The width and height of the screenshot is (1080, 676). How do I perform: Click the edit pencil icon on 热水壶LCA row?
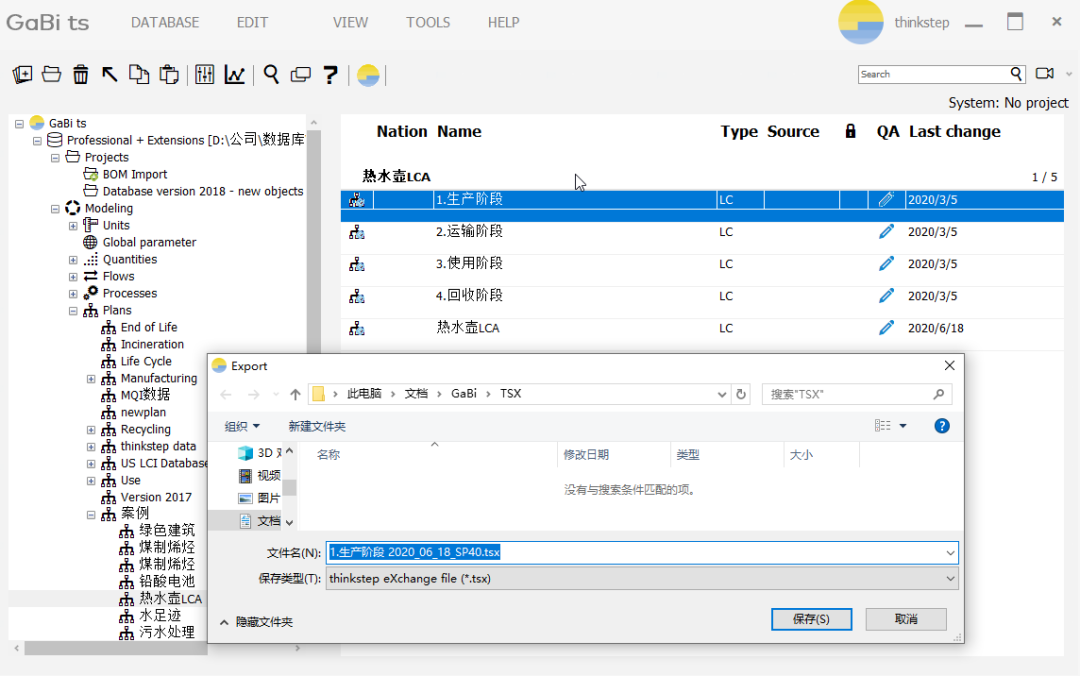(x=886, y=327)
